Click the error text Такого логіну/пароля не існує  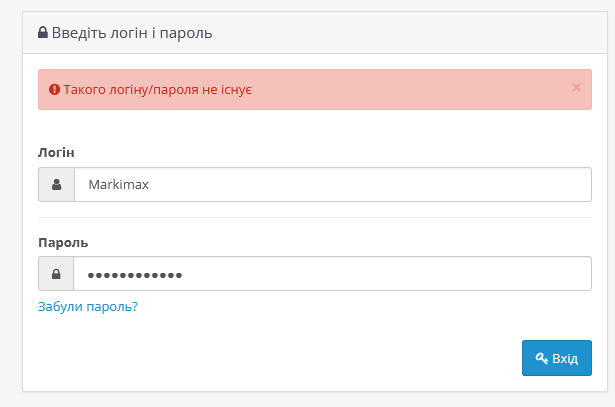[x=156, y=89]
